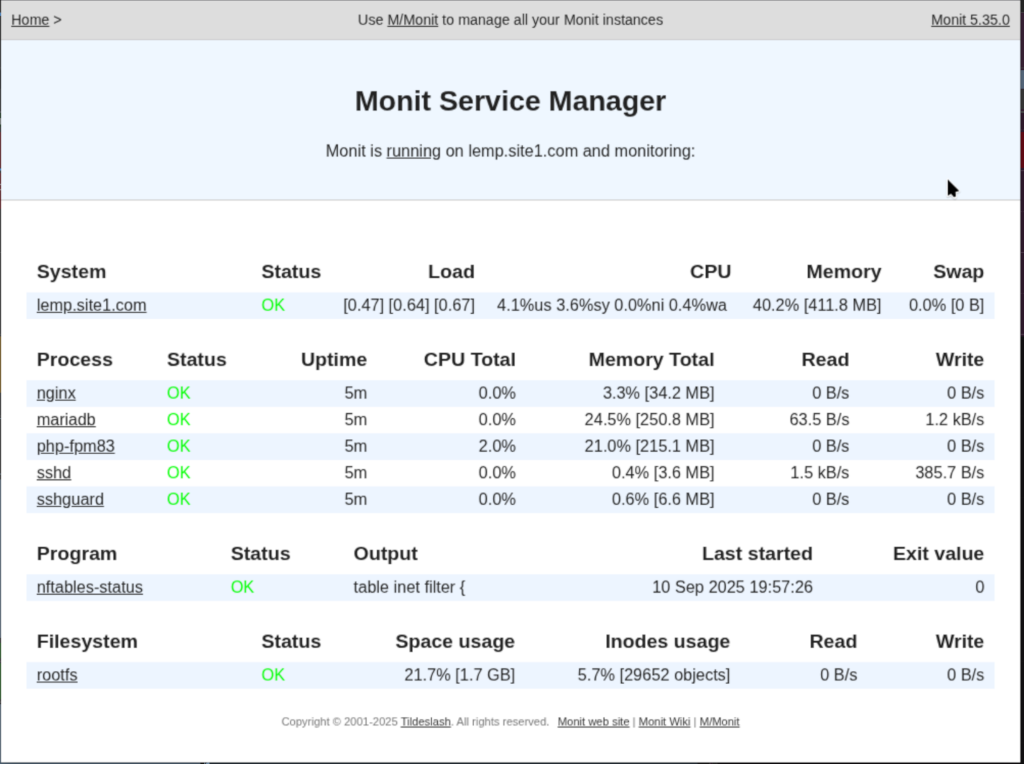Click the 'Uptime' column header

[334, 360]
